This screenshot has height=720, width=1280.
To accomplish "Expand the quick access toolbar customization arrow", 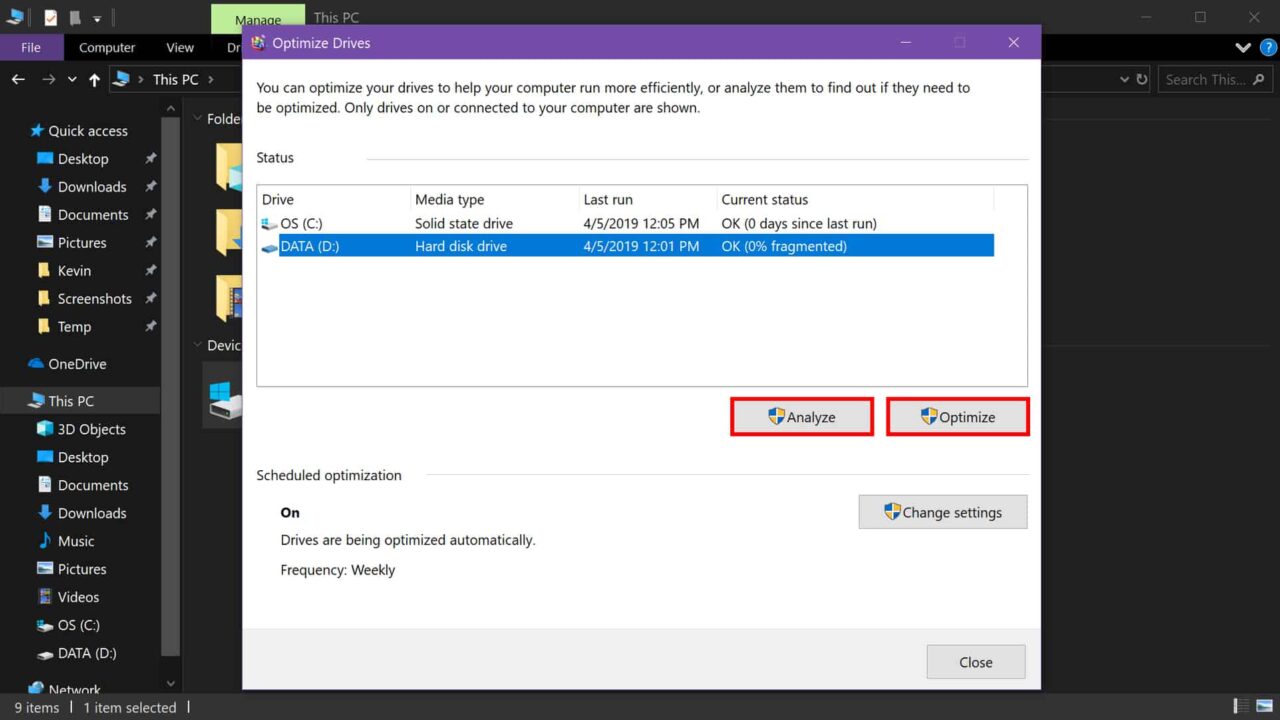I will click(97, 17).
